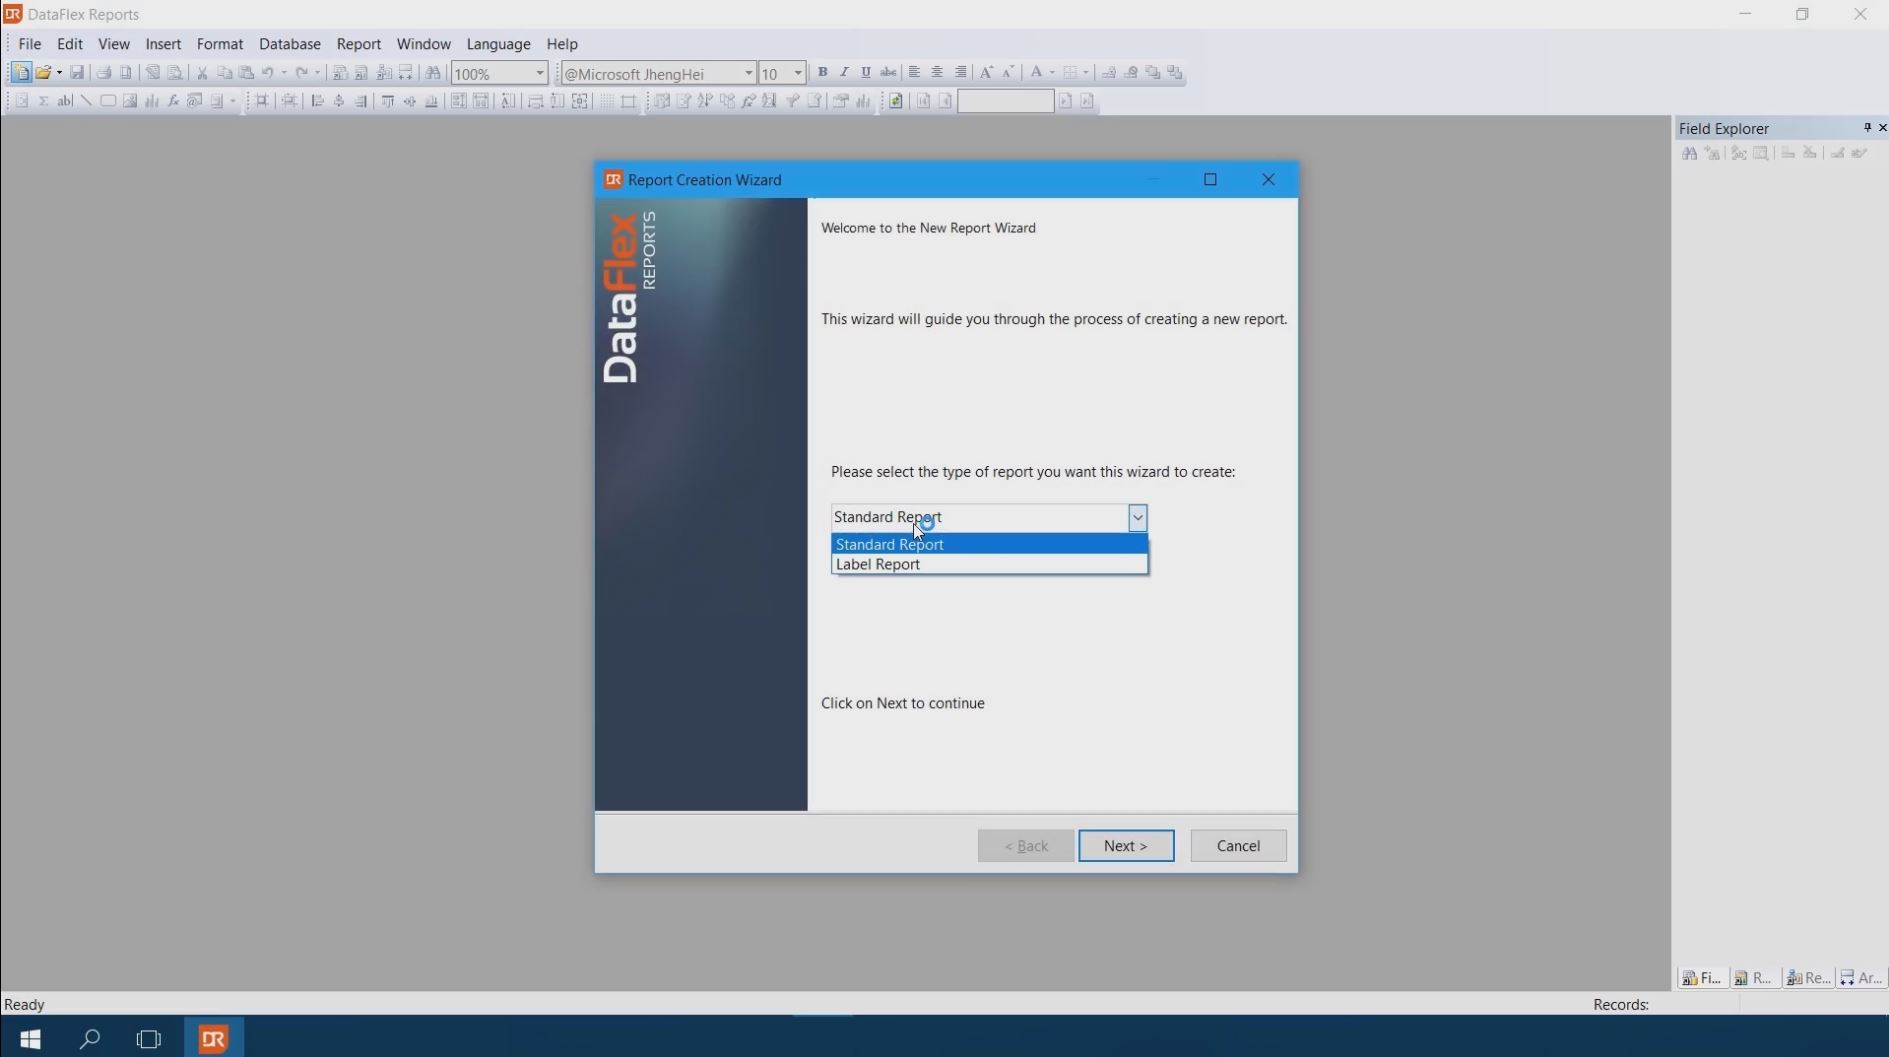Click the Bold formatting icon
Viewport: 1889px width, 1057px height.
[822, 72]
